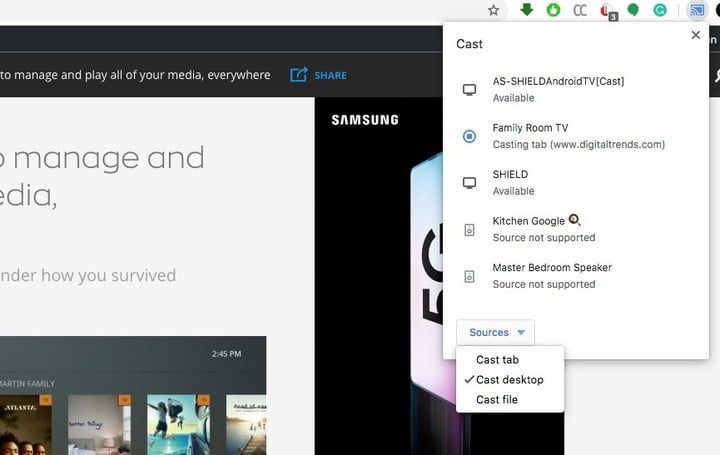Click the Grammarly extension icon

660,11
